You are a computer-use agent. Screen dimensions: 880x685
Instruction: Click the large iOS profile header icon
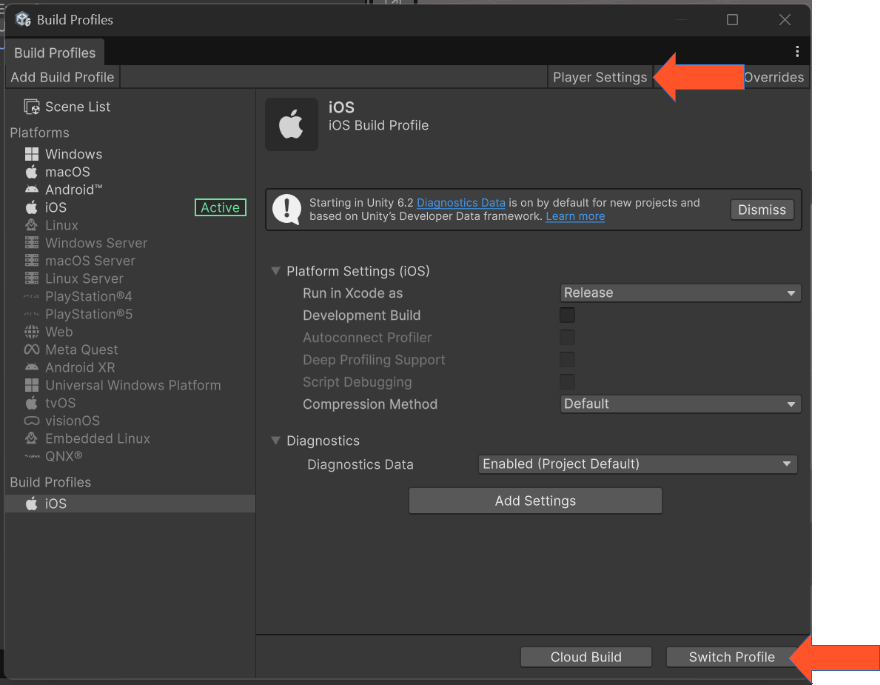[x=291, y=124]
